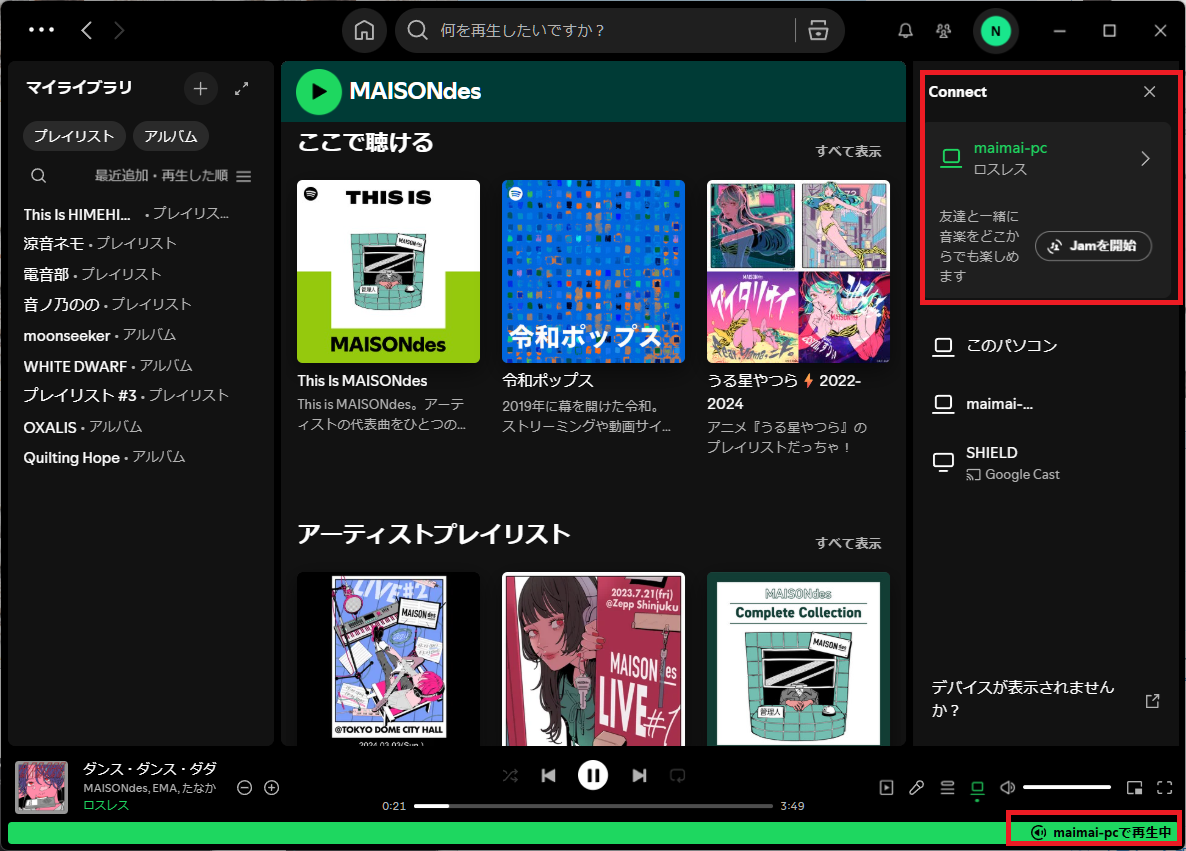Open the うる星やつら 2022-2024 cover
This screenshot has height=851, width=1186.
pos(799,272)
